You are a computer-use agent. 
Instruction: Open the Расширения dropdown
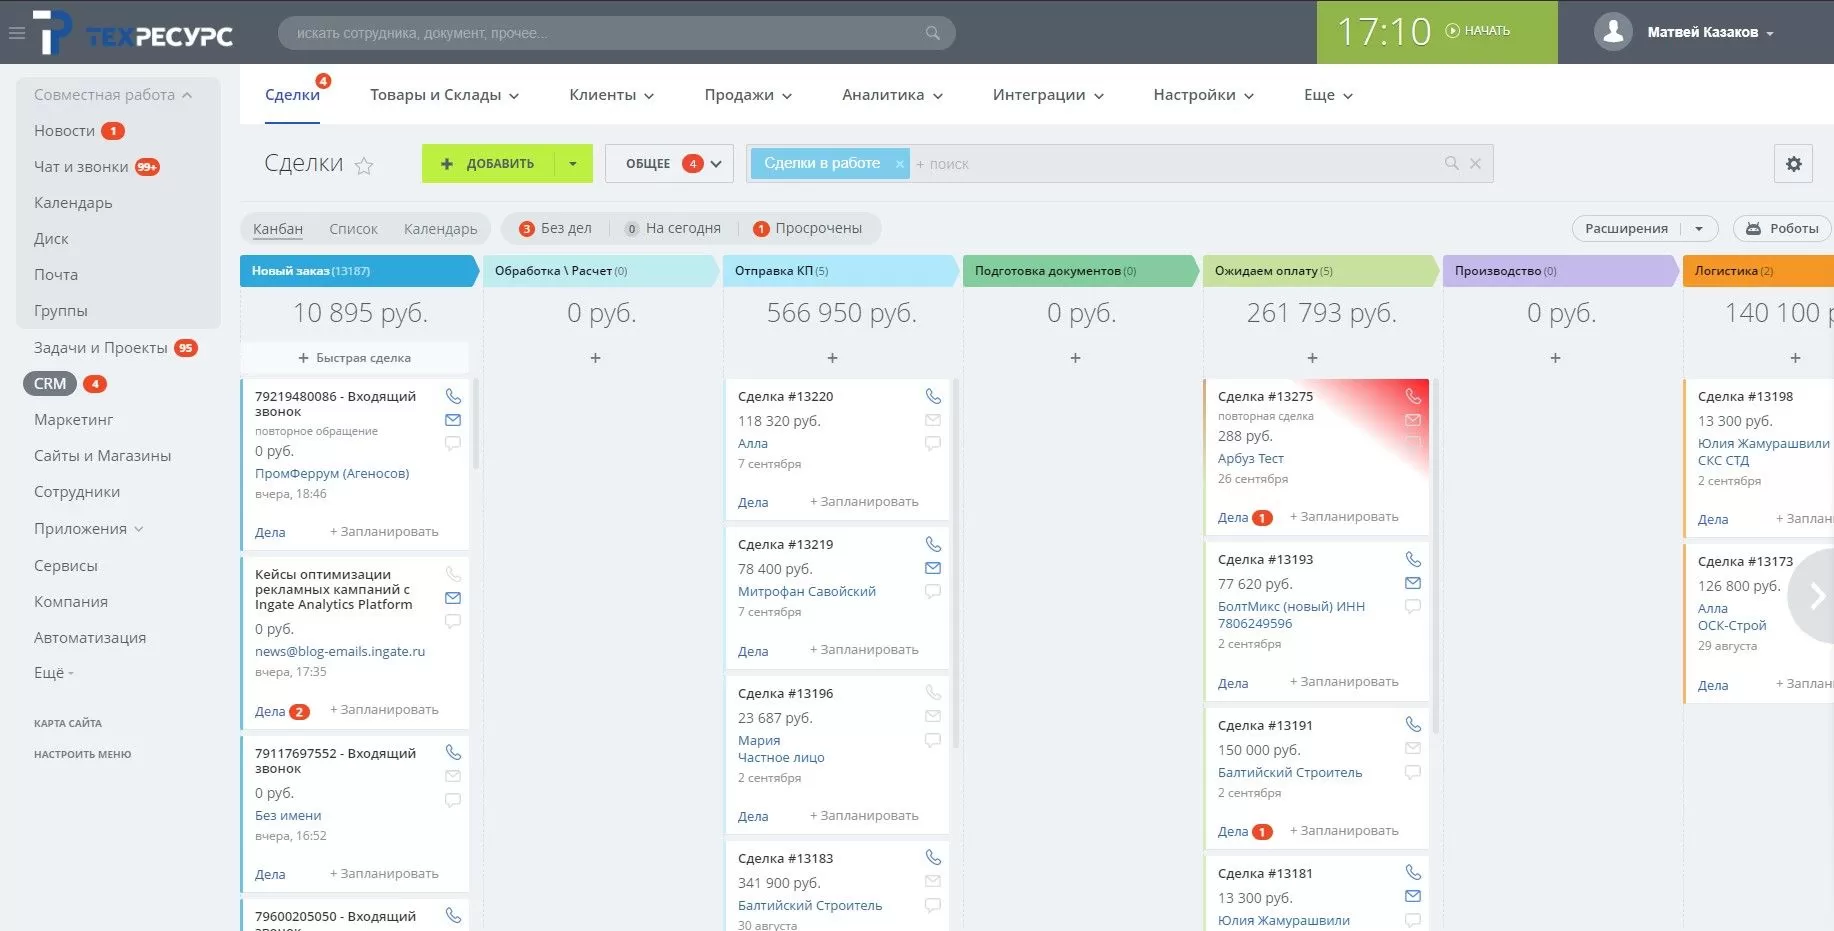coord(1643,229)
